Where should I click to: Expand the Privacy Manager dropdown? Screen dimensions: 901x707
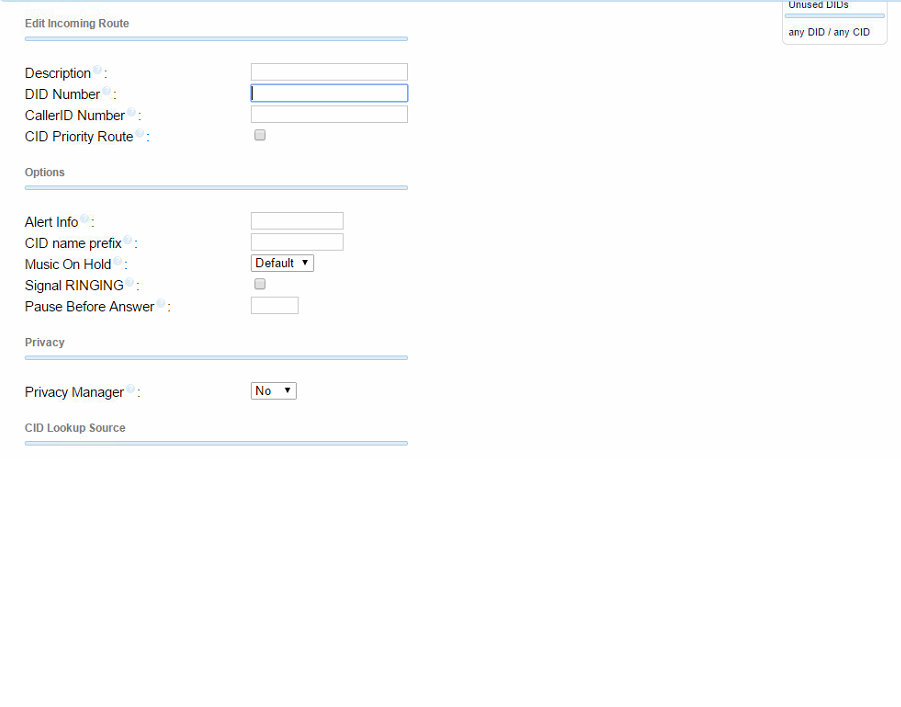point(273,391)
